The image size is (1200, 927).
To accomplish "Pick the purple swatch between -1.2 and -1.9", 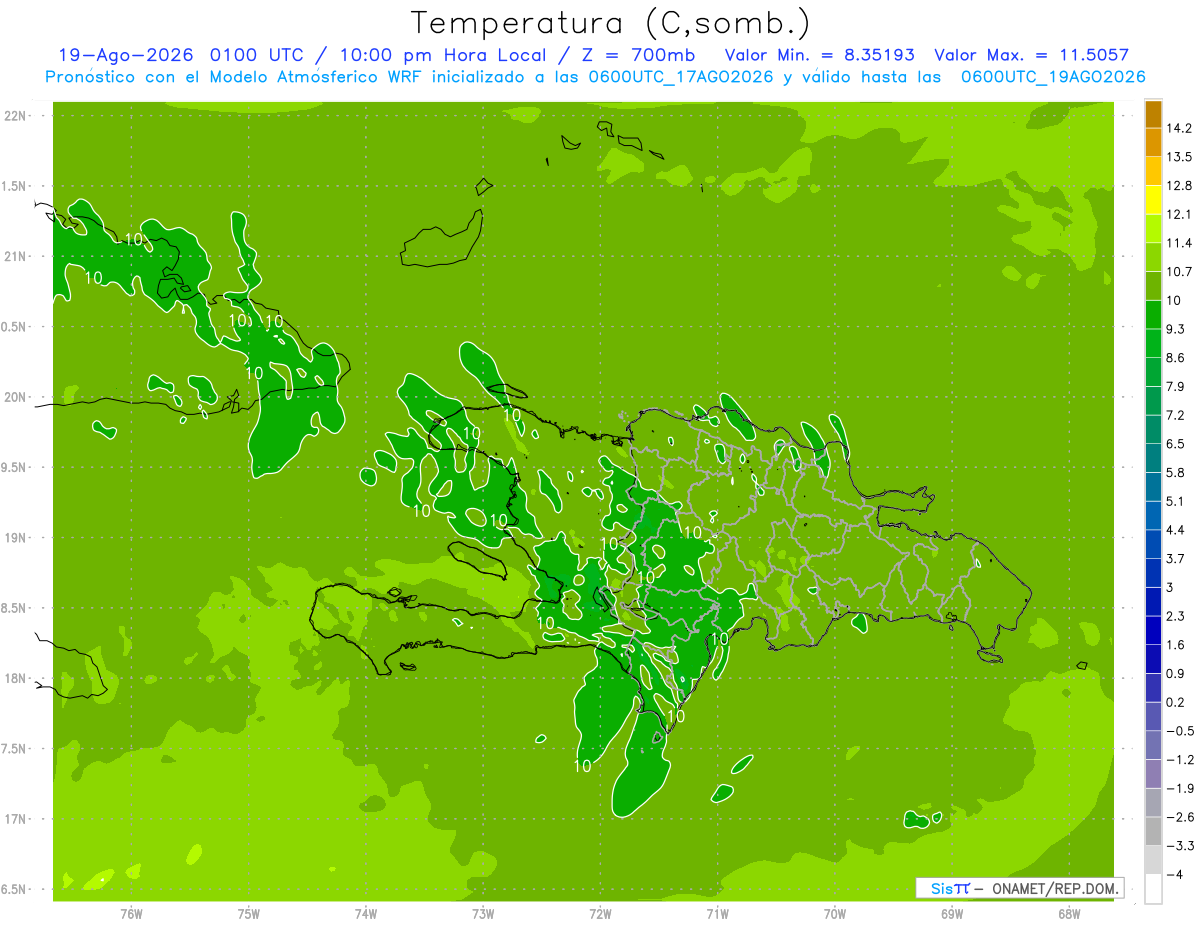I will [1153, 774].
